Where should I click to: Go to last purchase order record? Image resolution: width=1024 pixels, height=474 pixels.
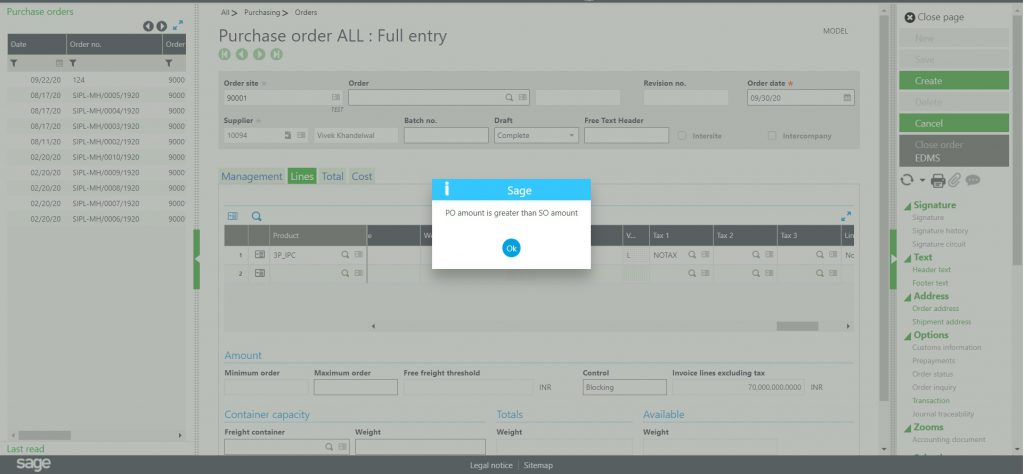pyautogui.click(x=277, y=54)
